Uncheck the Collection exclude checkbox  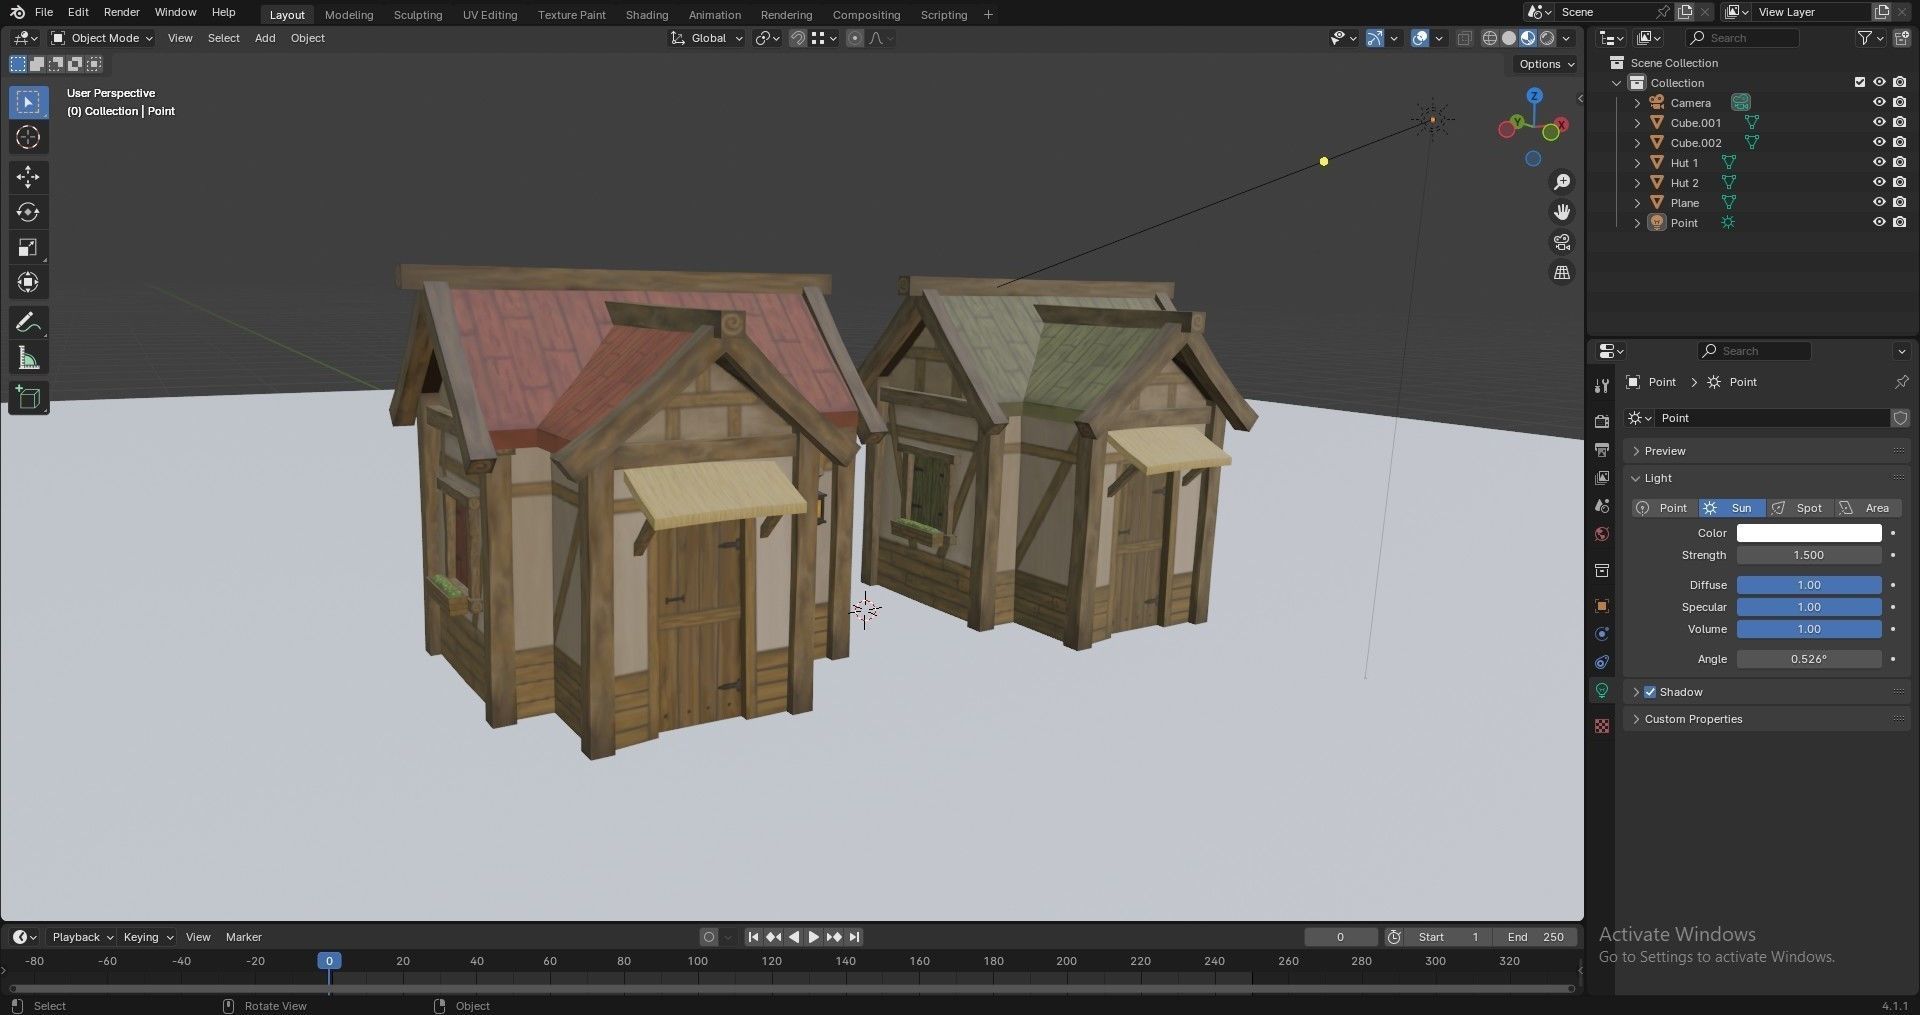coord(1860,82)
